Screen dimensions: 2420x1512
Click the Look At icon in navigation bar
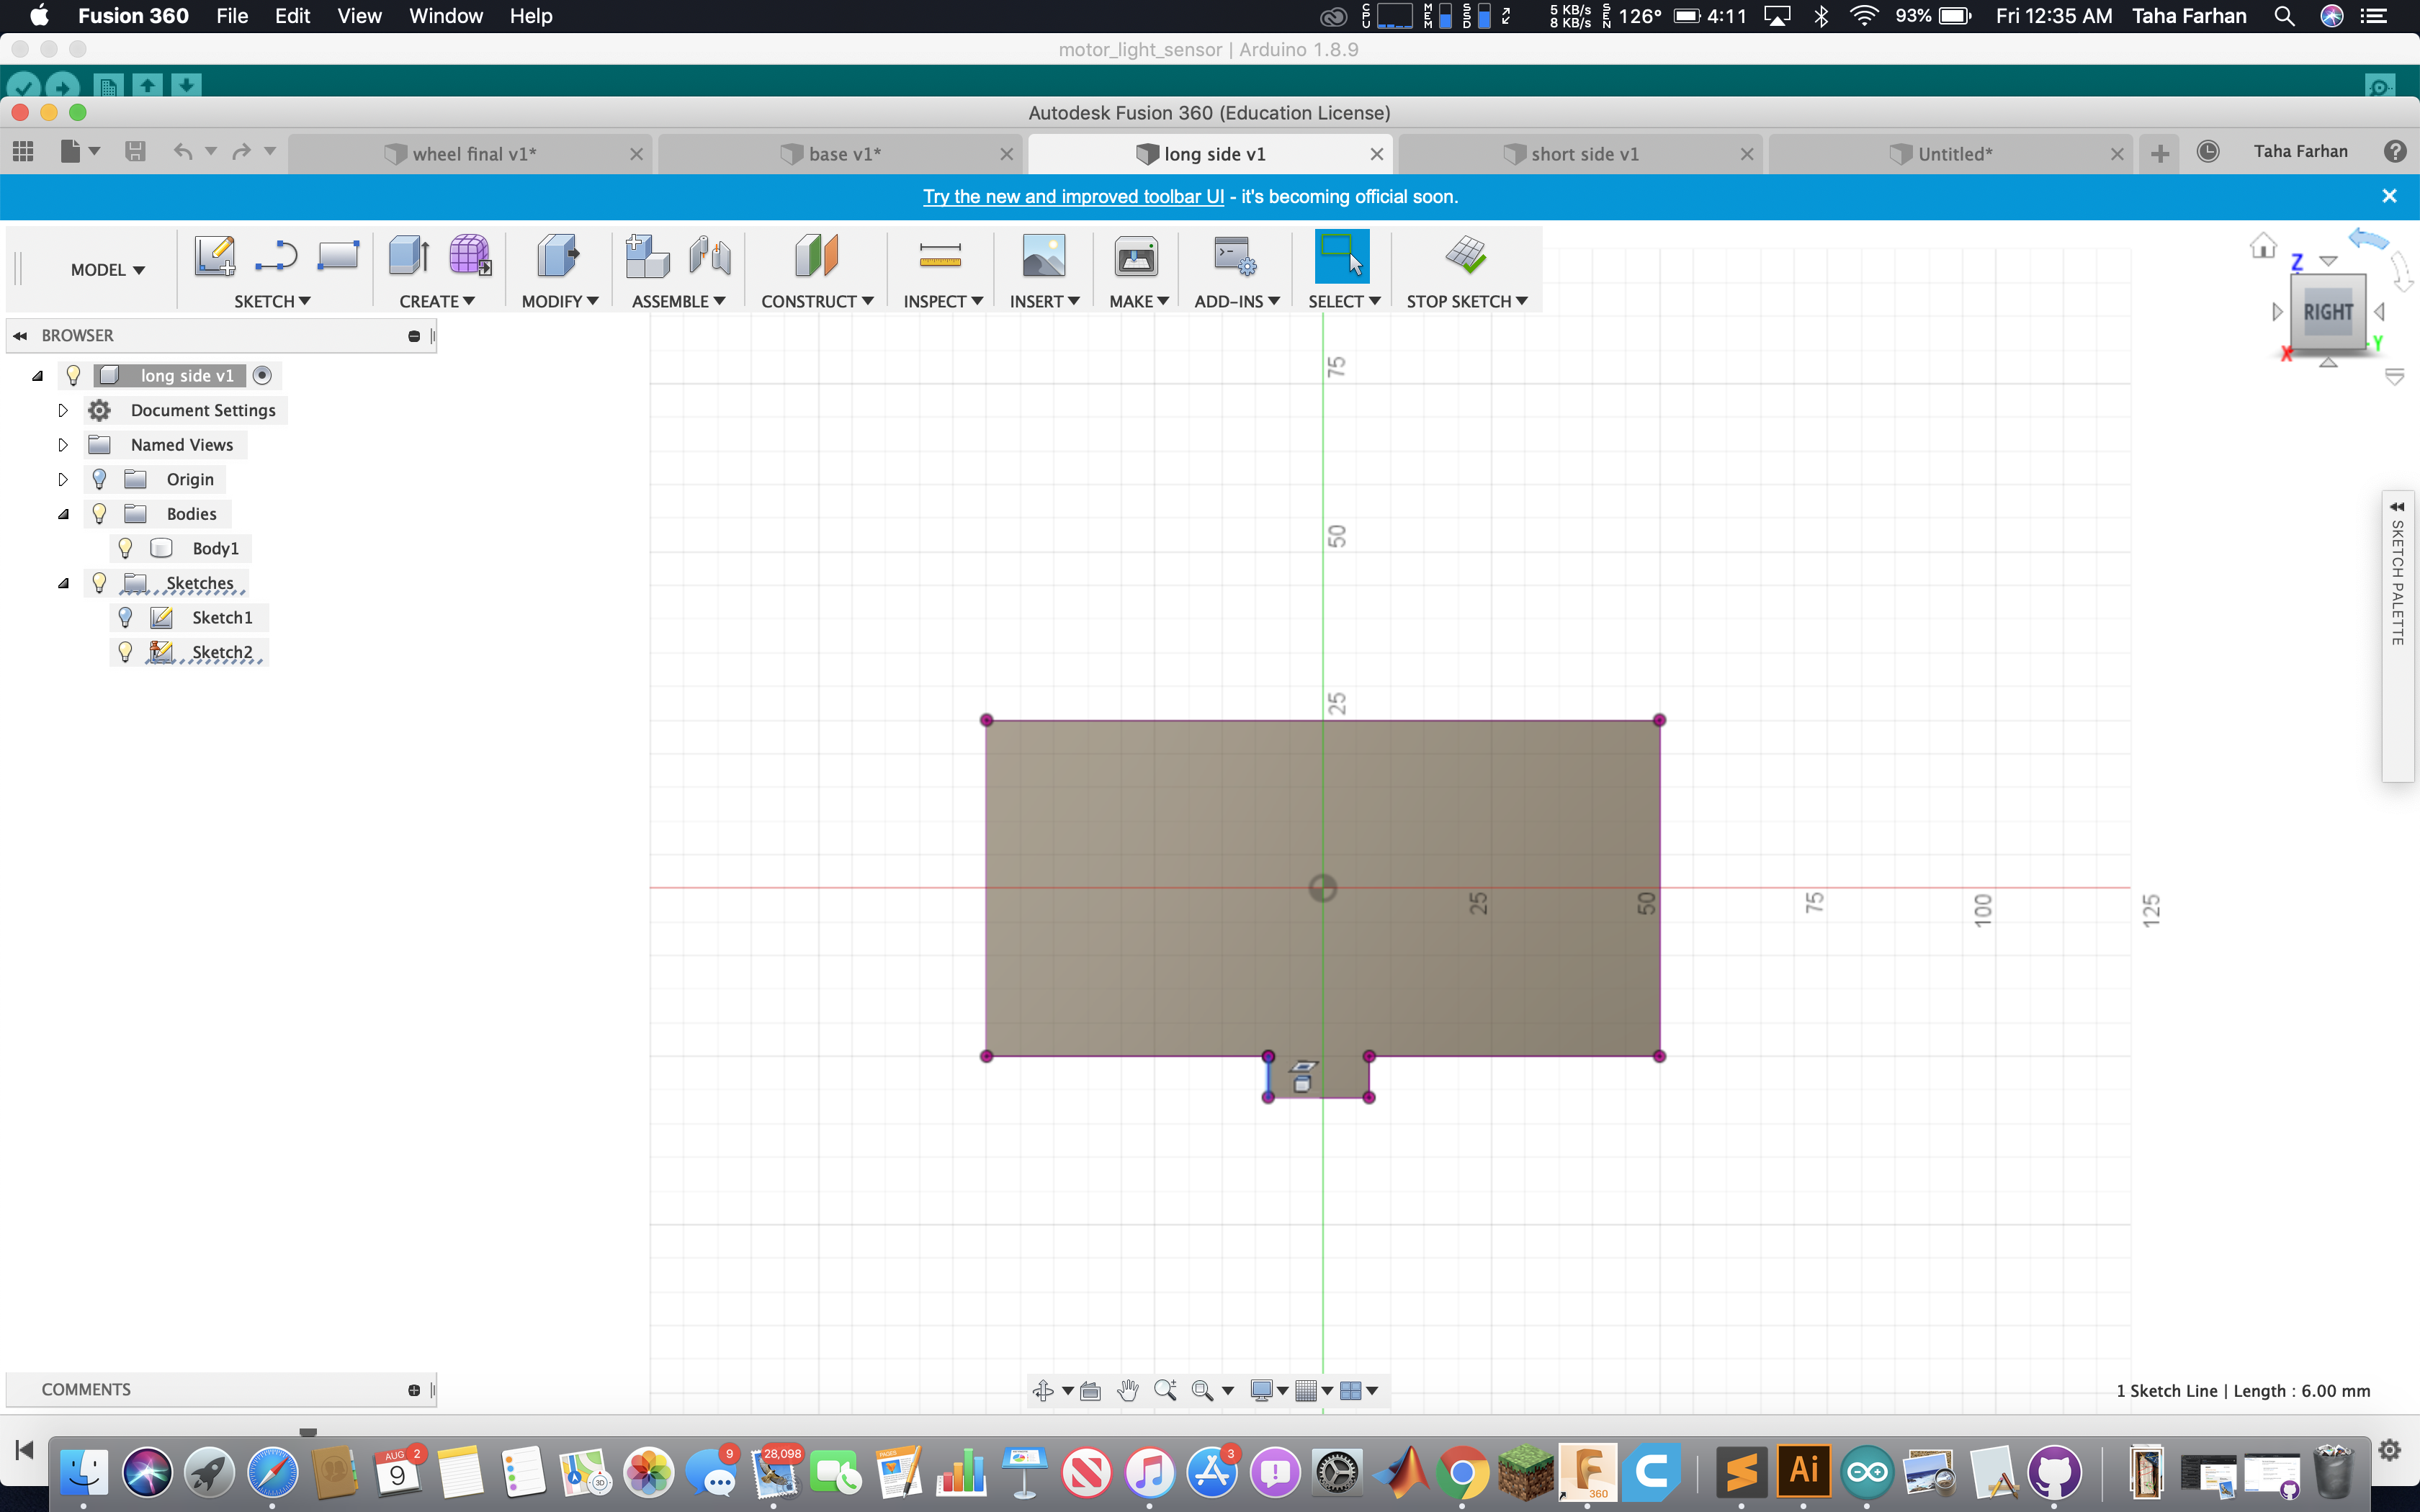point(1091,1390)
